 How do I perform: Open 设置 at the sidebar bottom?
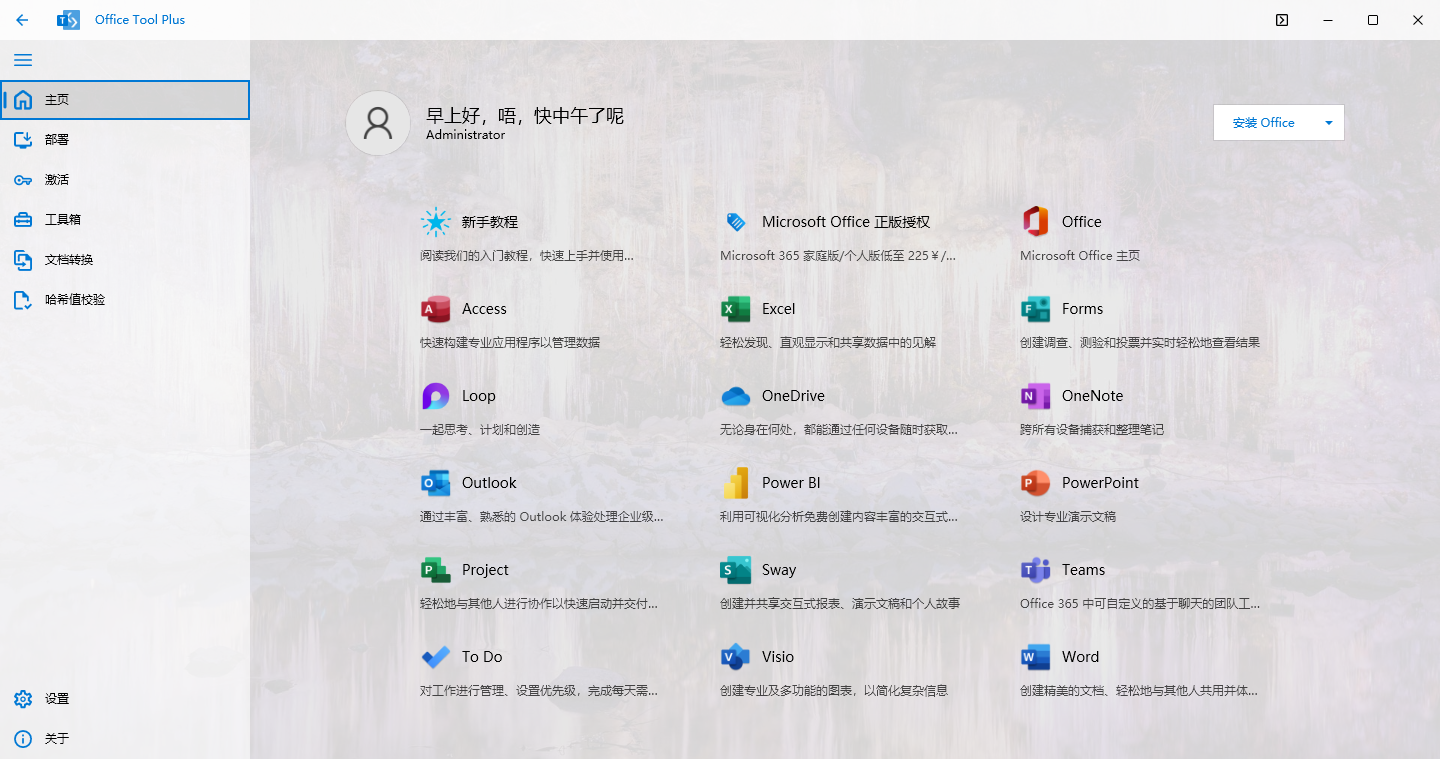(57, 699)
